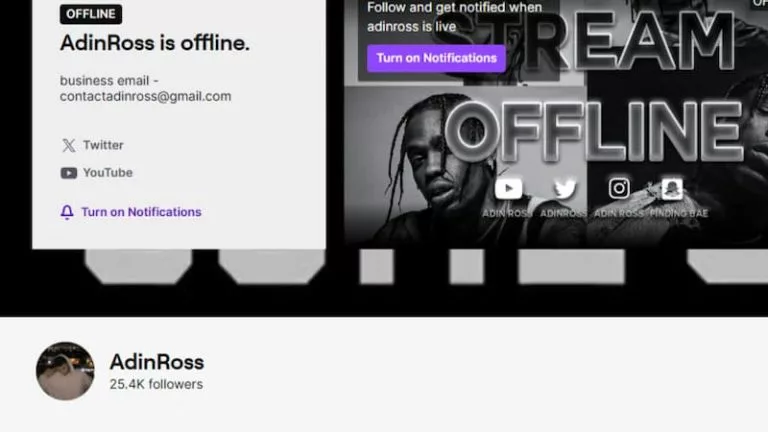Click "Follow and get notified when" text
This screenshot has height=432, width=768.
(455, 7)
